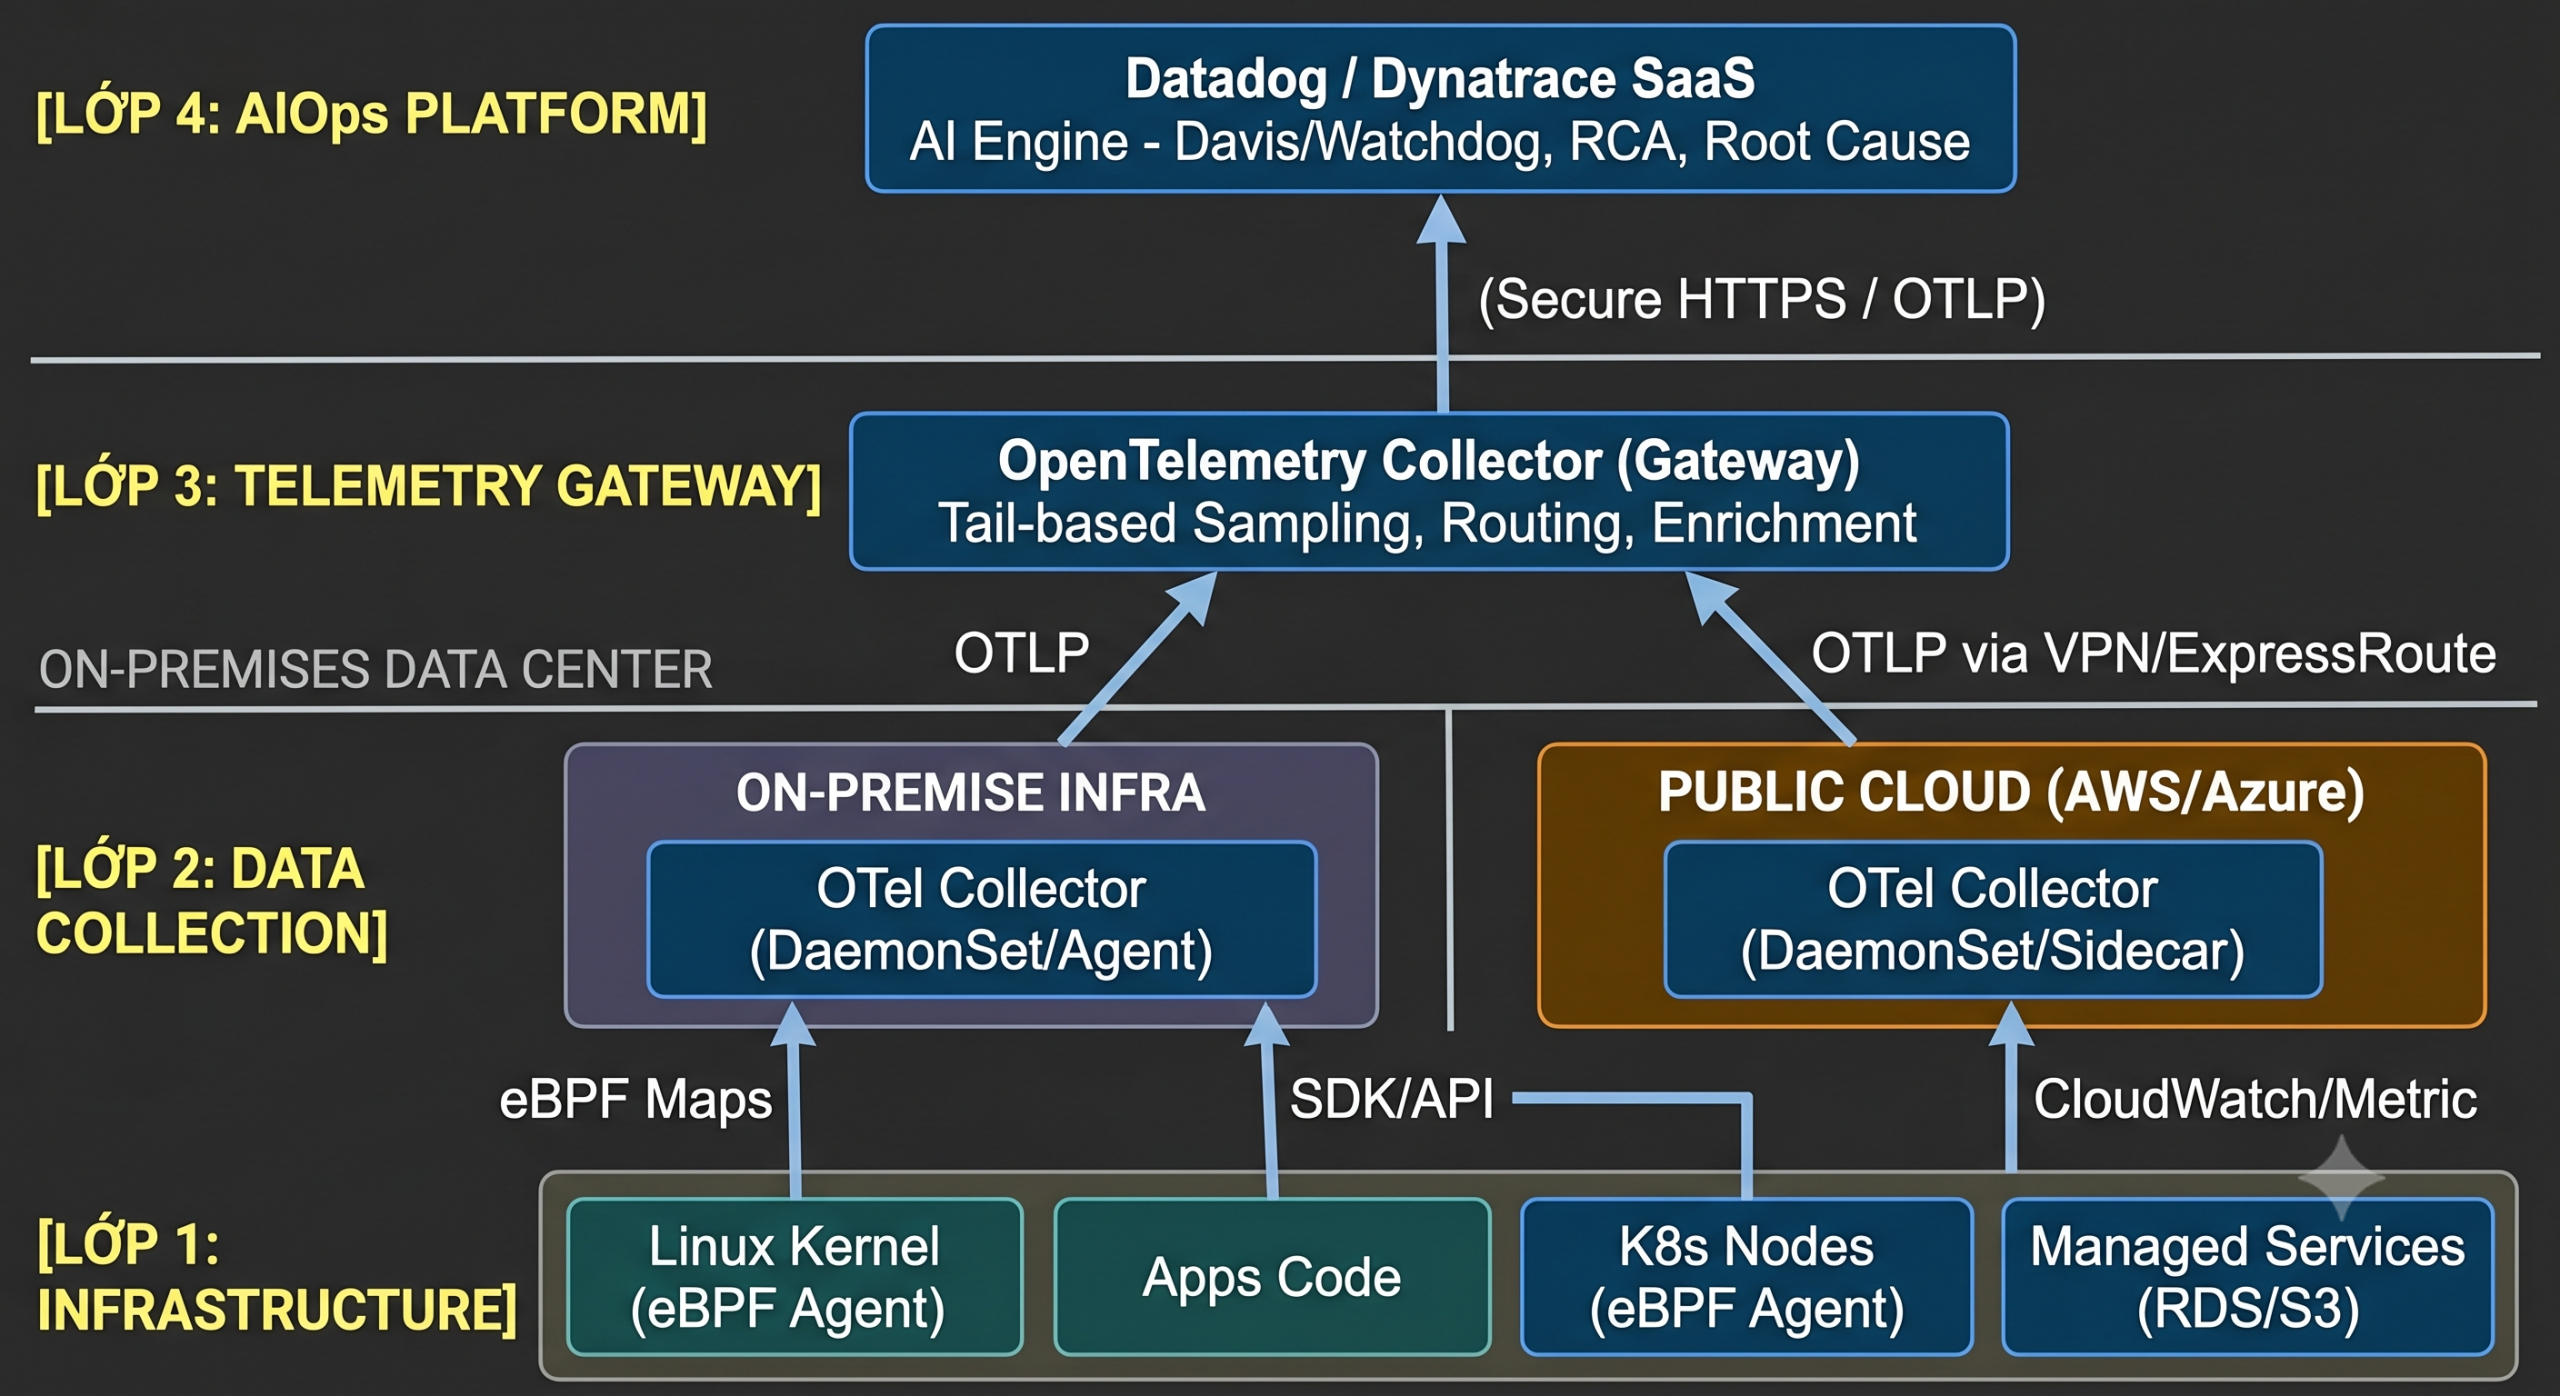This screenshot has width=2560, height=1396.
Task: Click the K8s Nodes (eBPF Agent) box
Action: (x=1747, y=1276)
